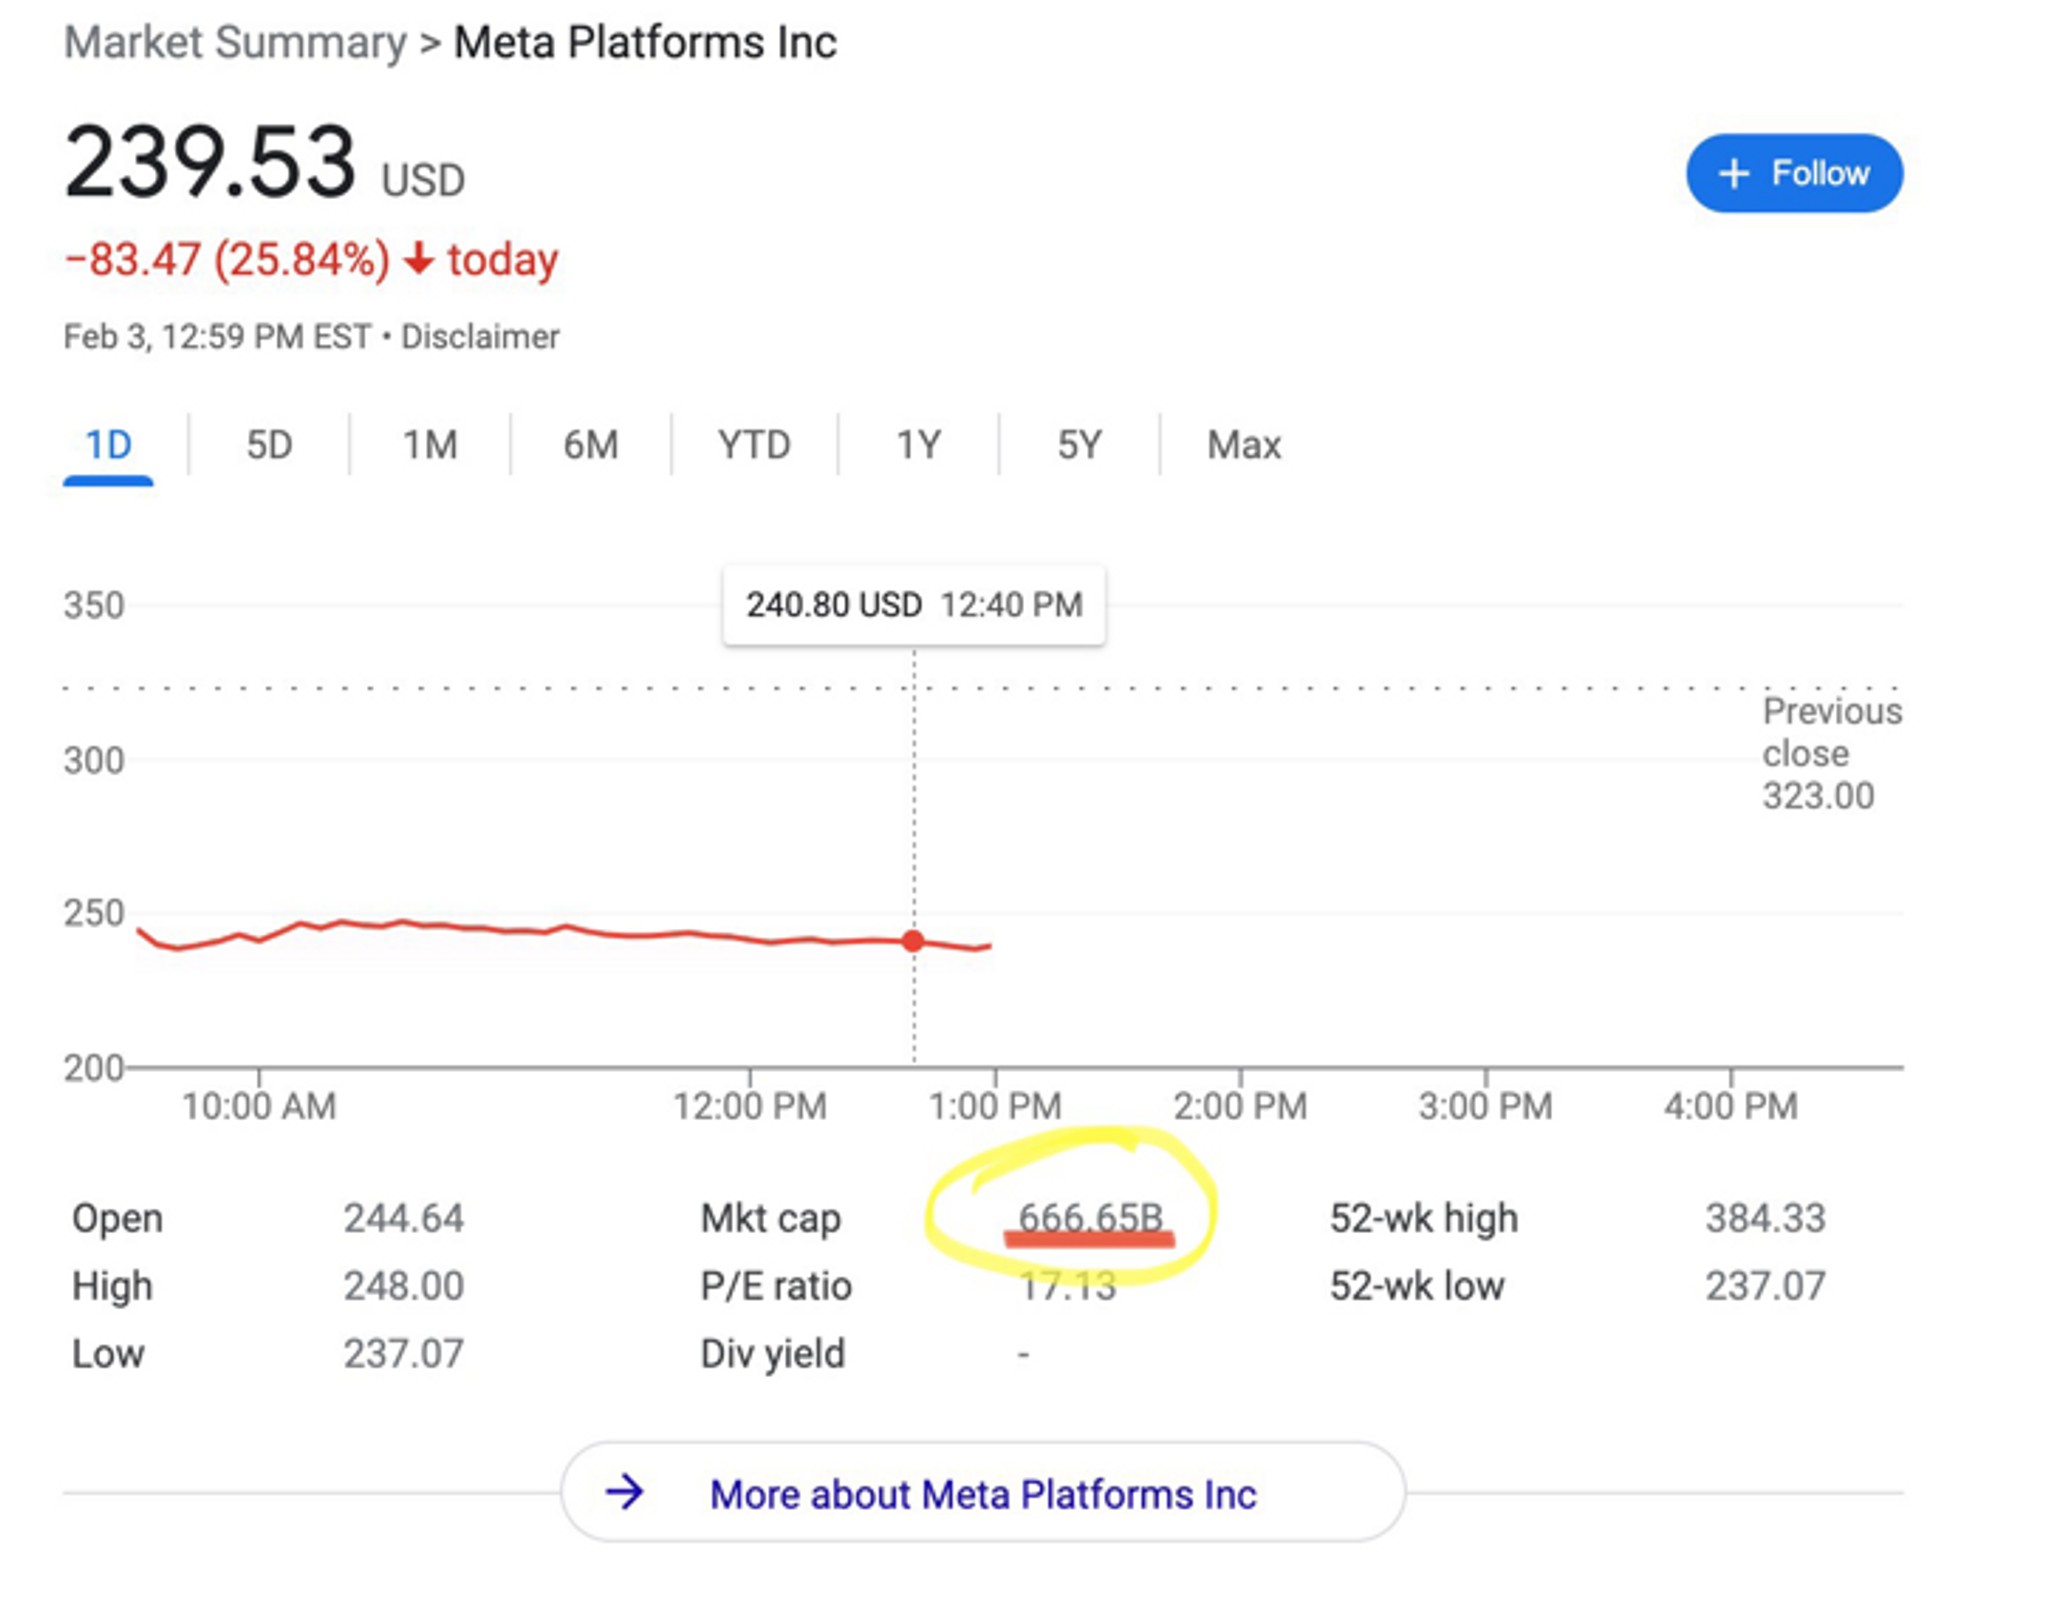Click the Market Summary breadcrumb link

coord(235,43)
